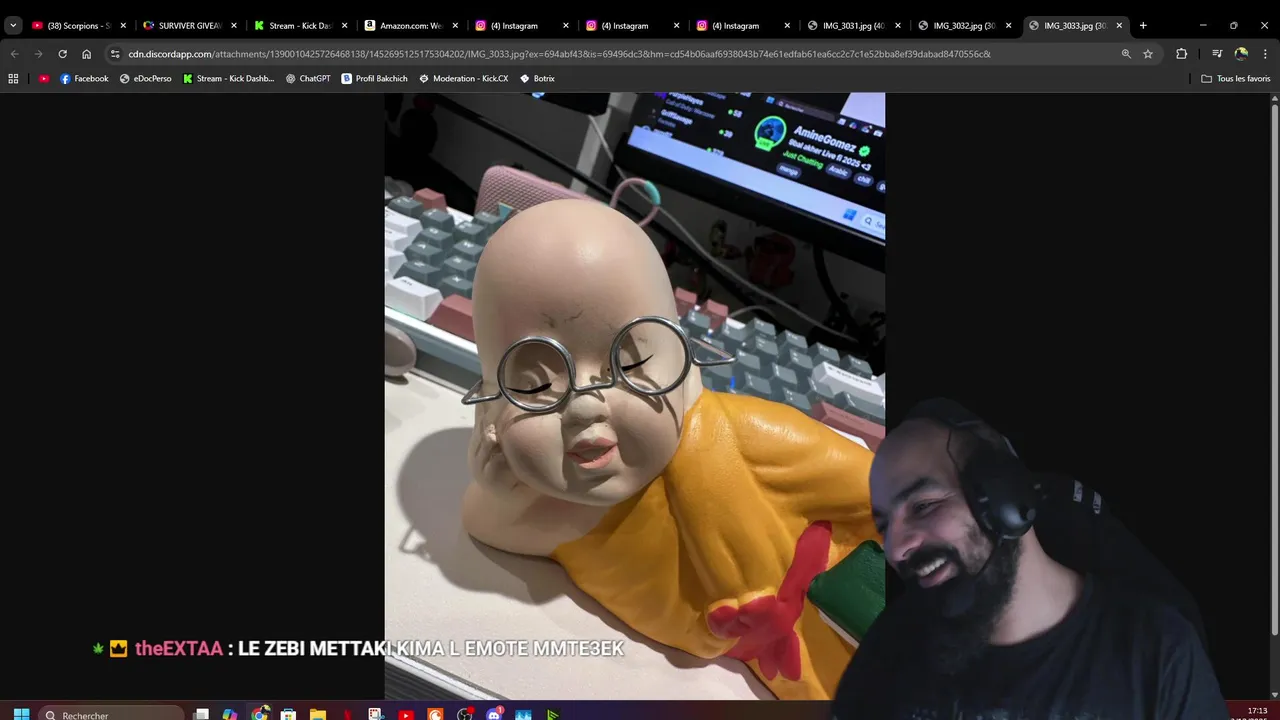This screenshot has width=1280, height=720.
Task: Click the scrollbar down arrow
Action: tap(1274, 694)
